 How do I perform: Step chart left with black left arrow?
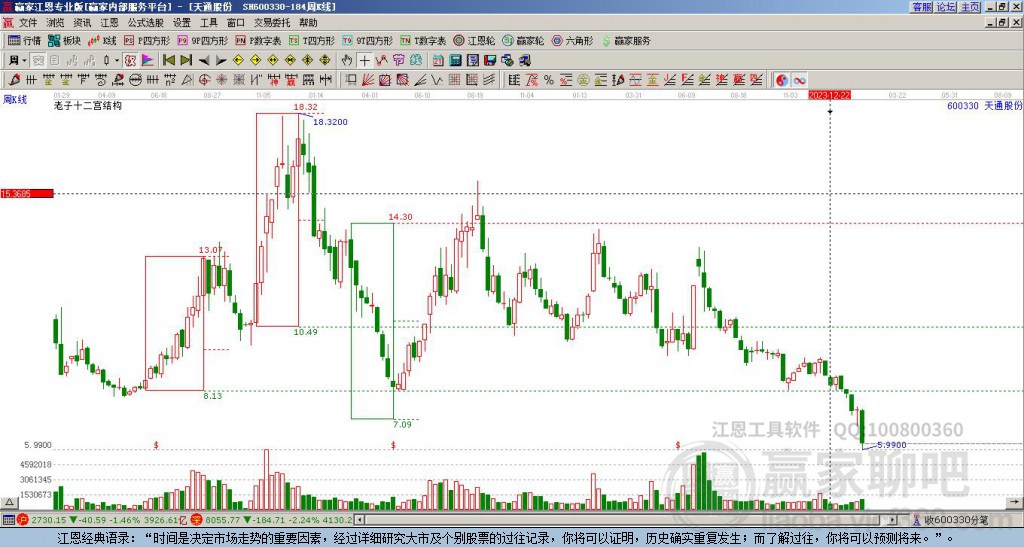coord(204,61)
